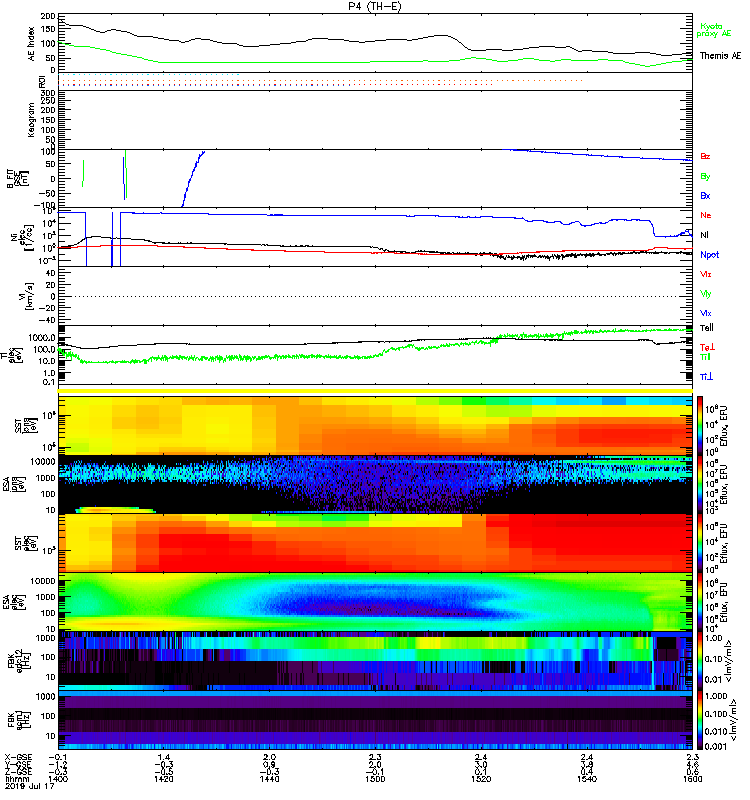Screen dimensions: 750x800
Task: Click the red Te perpendicular legend entry
Action: click(707, 347)
